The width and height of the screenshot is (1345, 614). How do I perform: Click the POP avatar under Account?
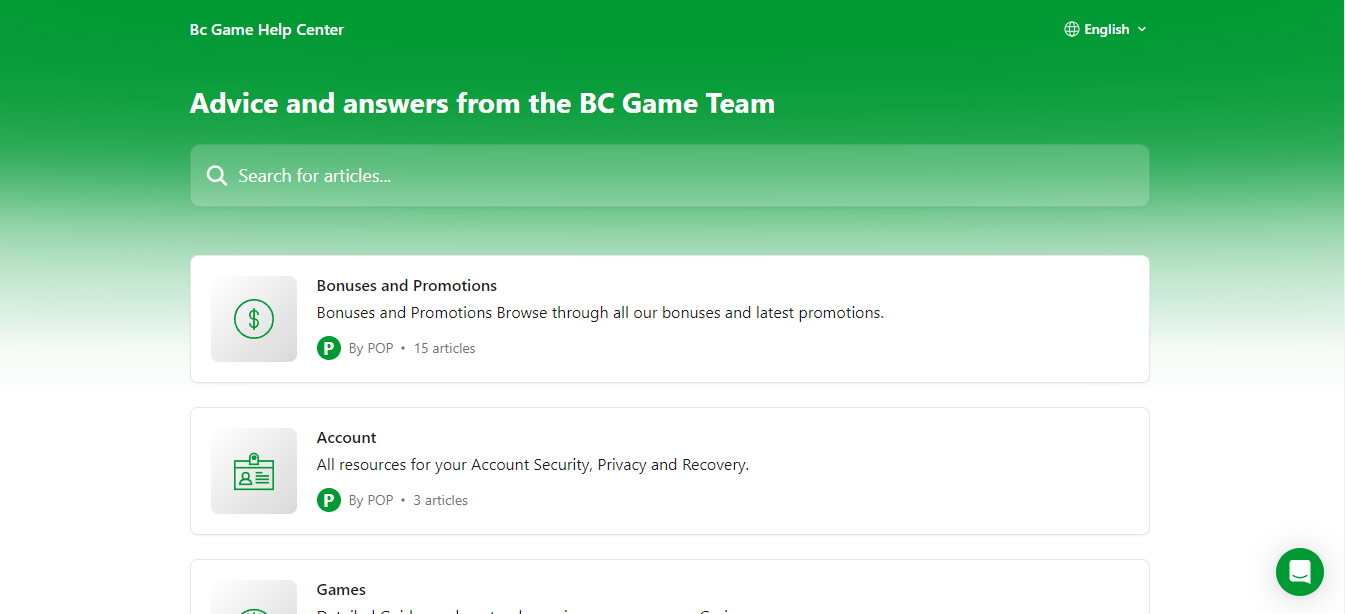329,500
